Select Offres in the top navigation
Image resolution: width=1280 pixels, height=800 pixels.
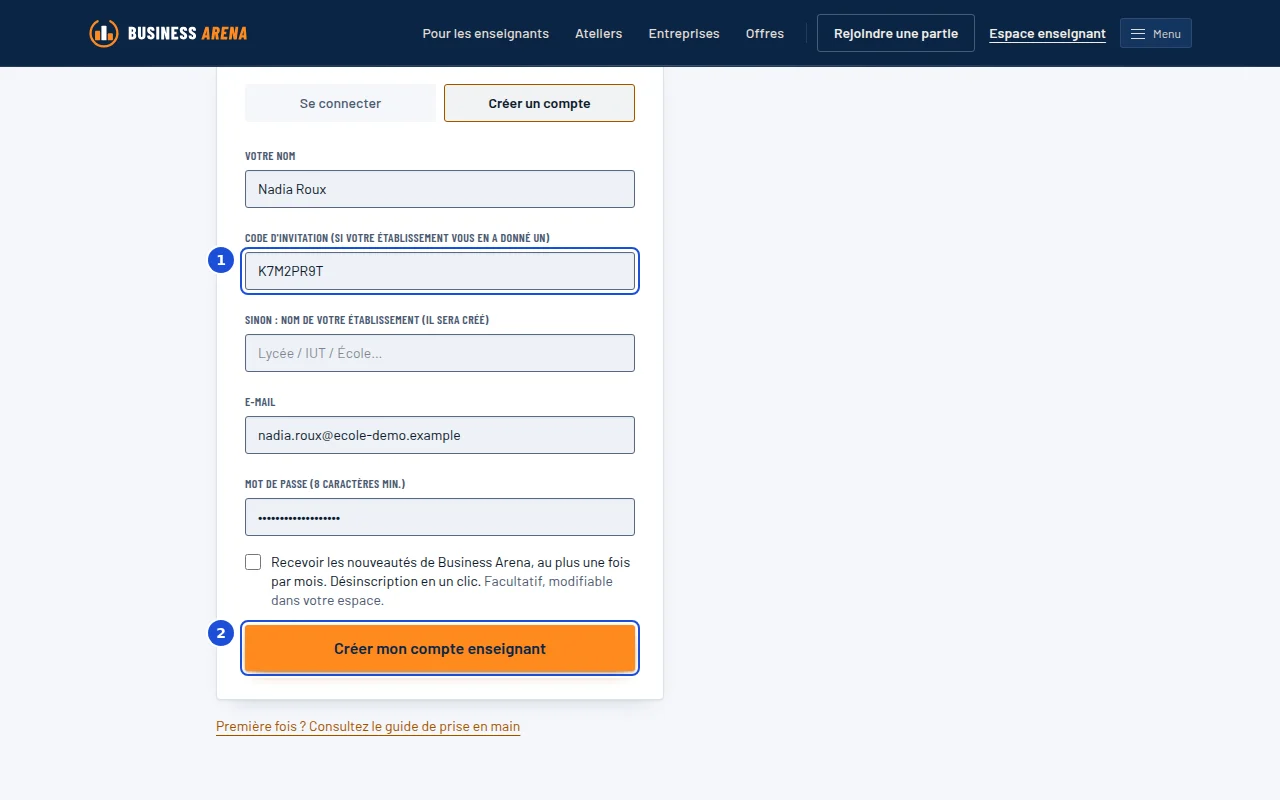pyautogui.click(x=765, y=34)
